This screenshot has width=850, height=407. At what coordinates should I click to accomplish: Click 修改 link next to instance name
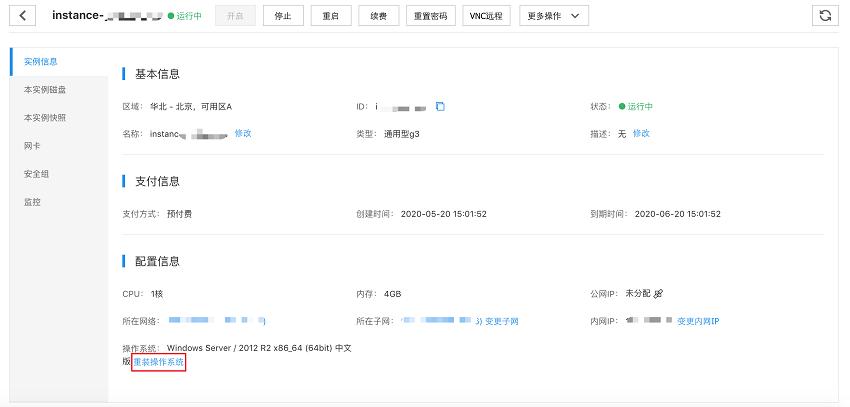[243, 133]
